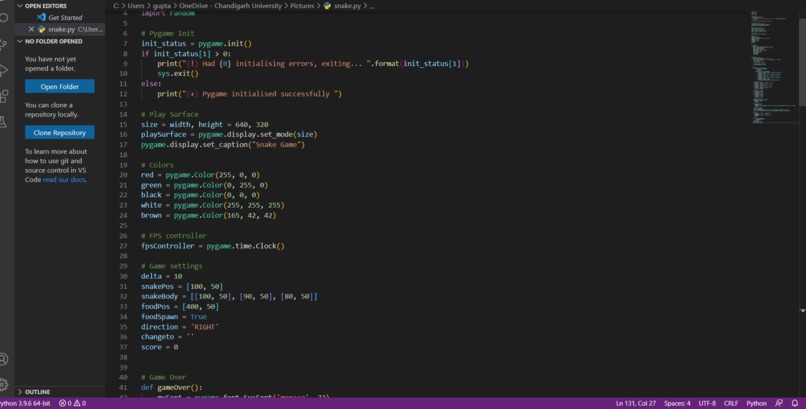Click the 'RIGHT' string on line 35

[205, 327]
